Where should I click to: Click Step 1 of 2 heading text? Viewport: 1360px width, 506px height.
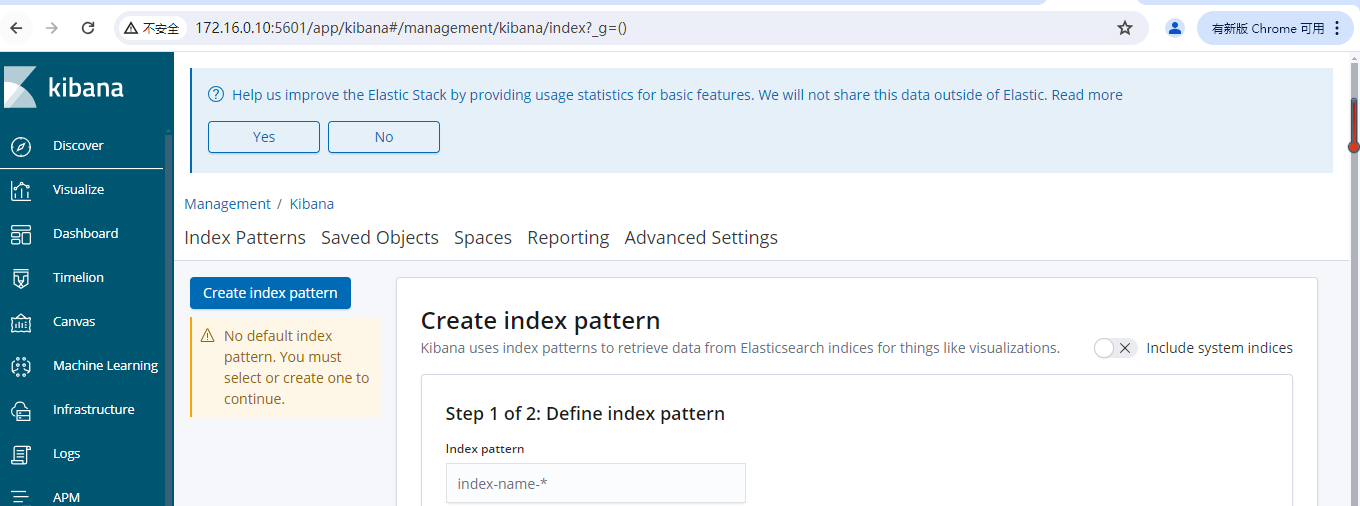pyautogui.click(x=585, y=413)
